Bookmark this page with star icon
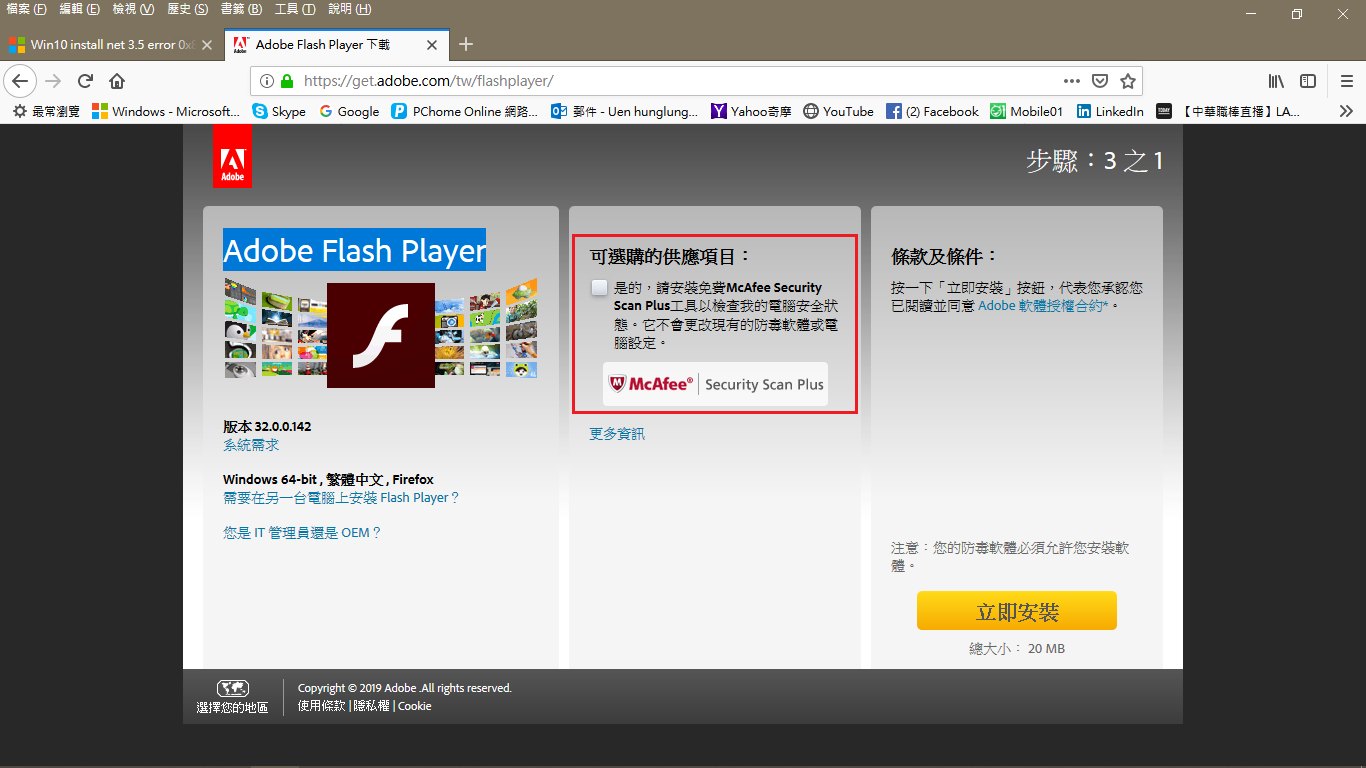 1127,81
